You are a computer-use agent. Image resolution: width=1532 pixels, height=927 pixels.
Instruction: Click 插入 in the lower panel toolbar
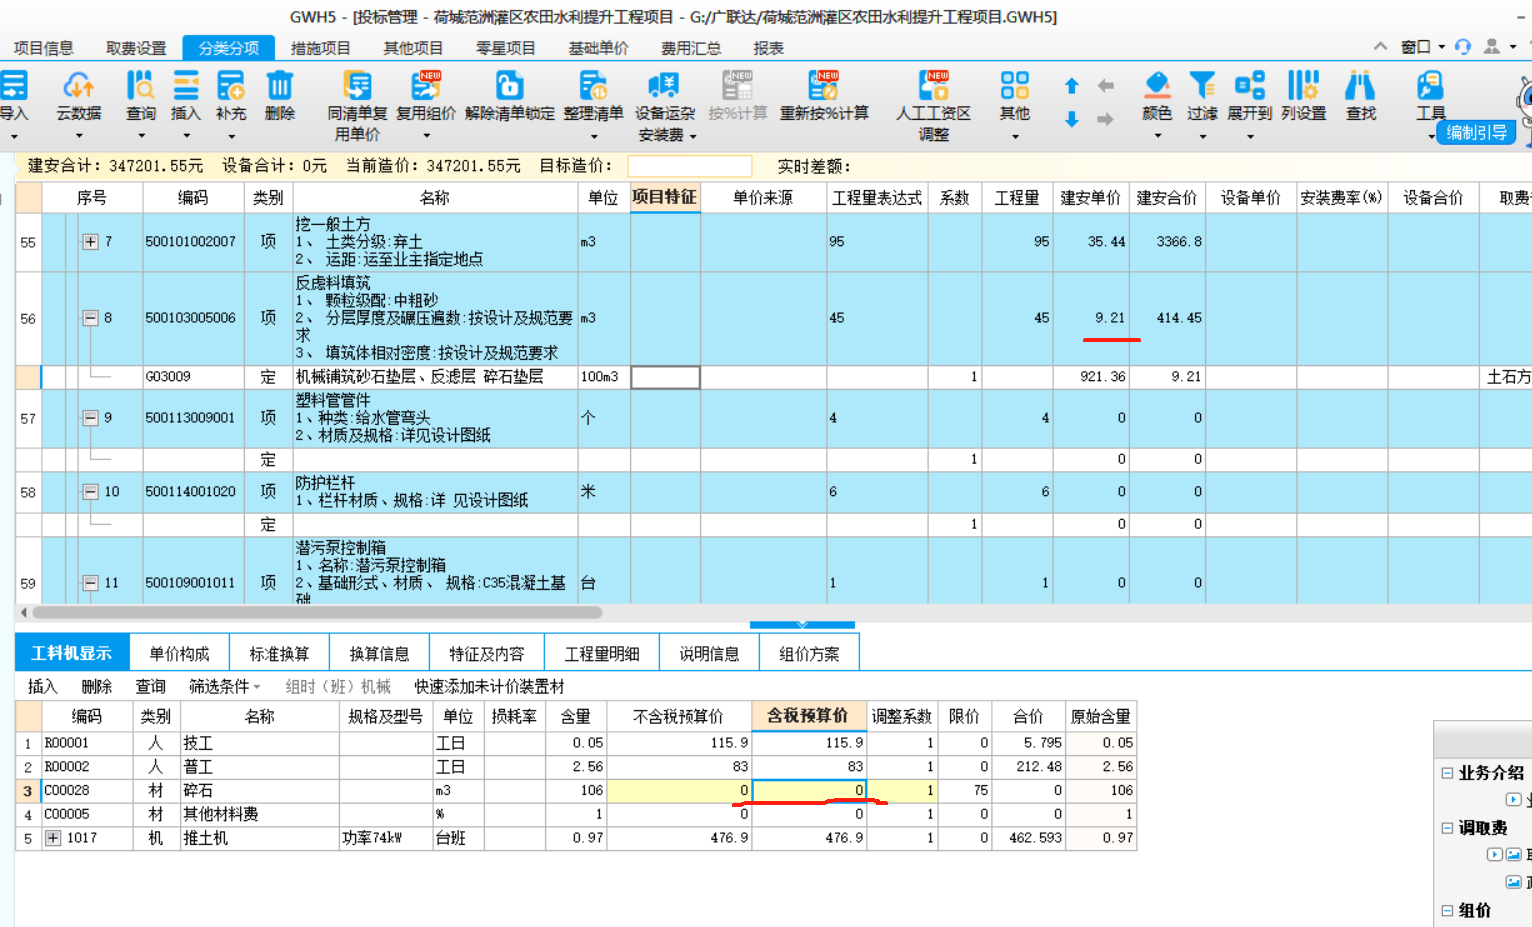[42, 686]
